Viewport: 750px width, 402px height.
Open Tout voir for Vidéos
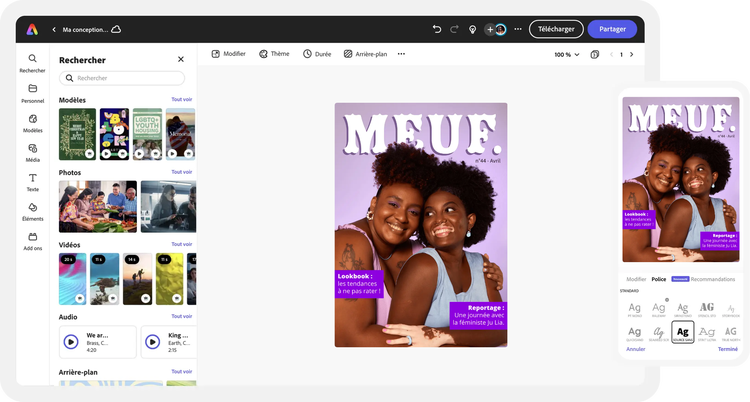182,244
